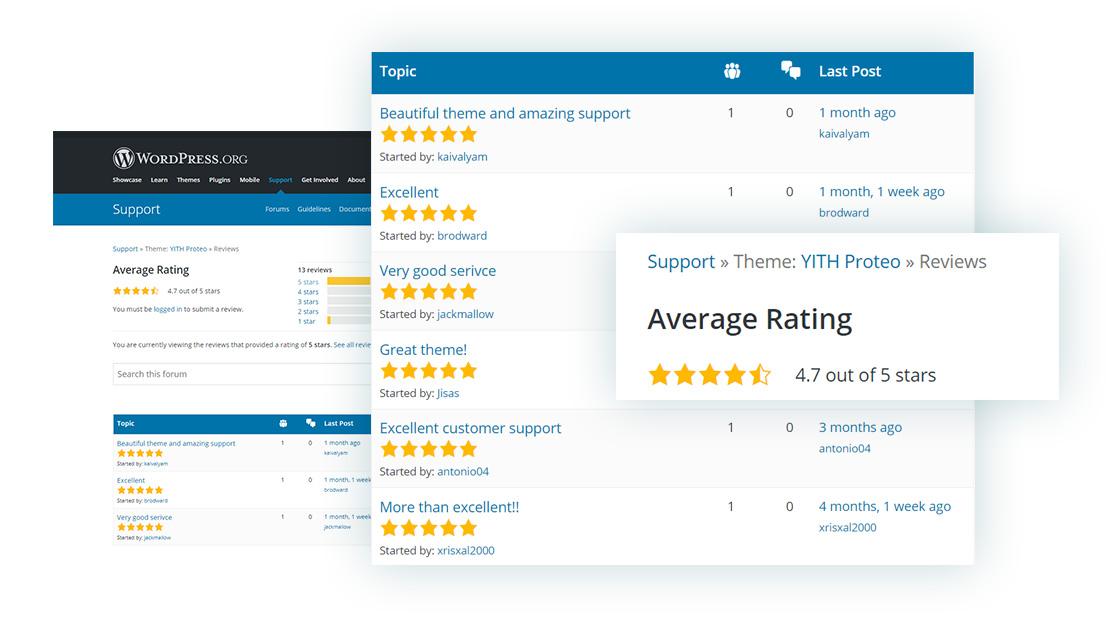Open author kaivalyam in small background table
Image resolution: width=1106 pixels, height=627 pixels.
[156, 464]
